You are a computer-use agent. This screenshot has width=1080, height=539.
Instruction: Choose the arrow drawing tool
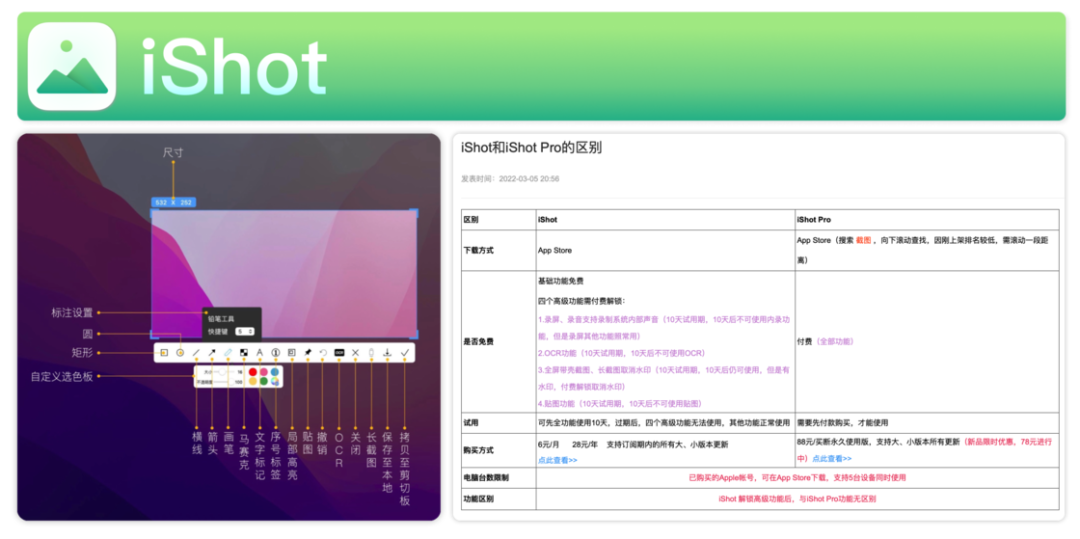click(212, 352)
